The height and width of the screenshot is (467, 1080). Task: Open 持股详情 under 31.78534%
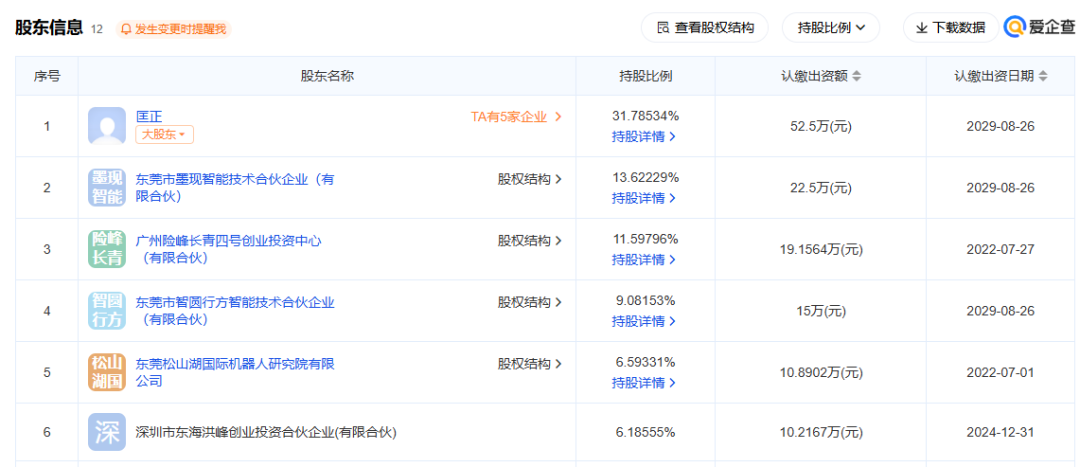[x=644, y=136]
